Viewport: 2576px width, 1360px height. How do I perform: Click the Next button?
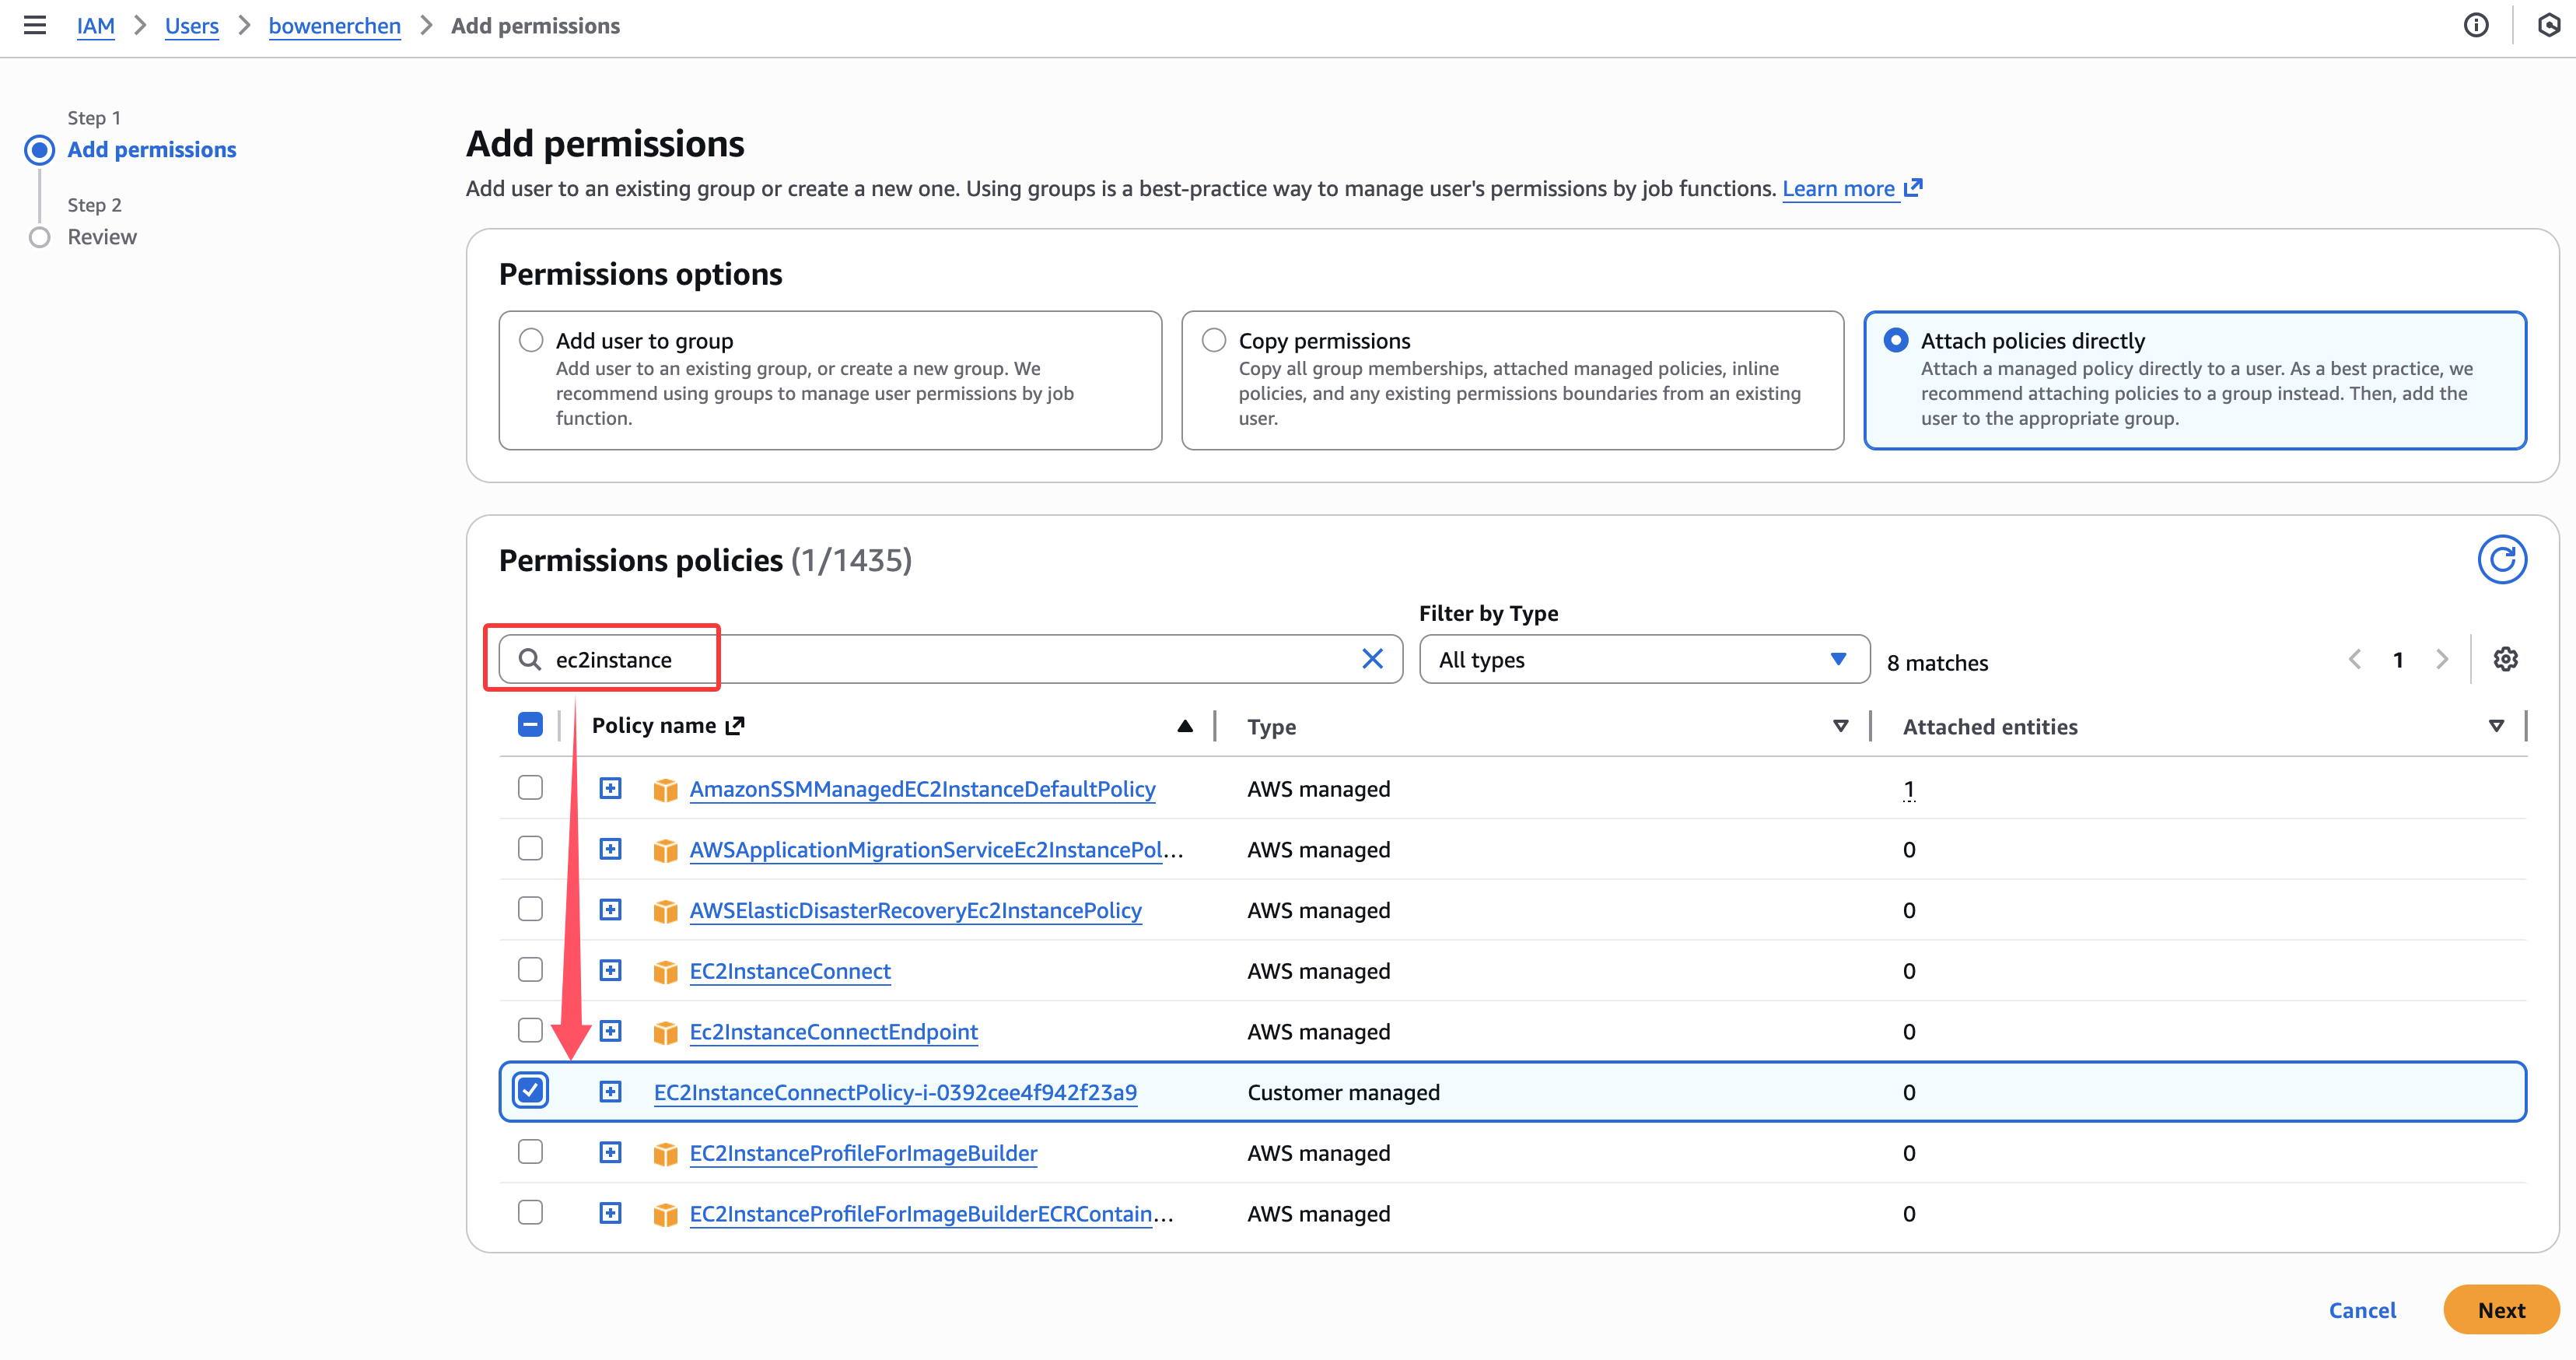[2500, 1309]
